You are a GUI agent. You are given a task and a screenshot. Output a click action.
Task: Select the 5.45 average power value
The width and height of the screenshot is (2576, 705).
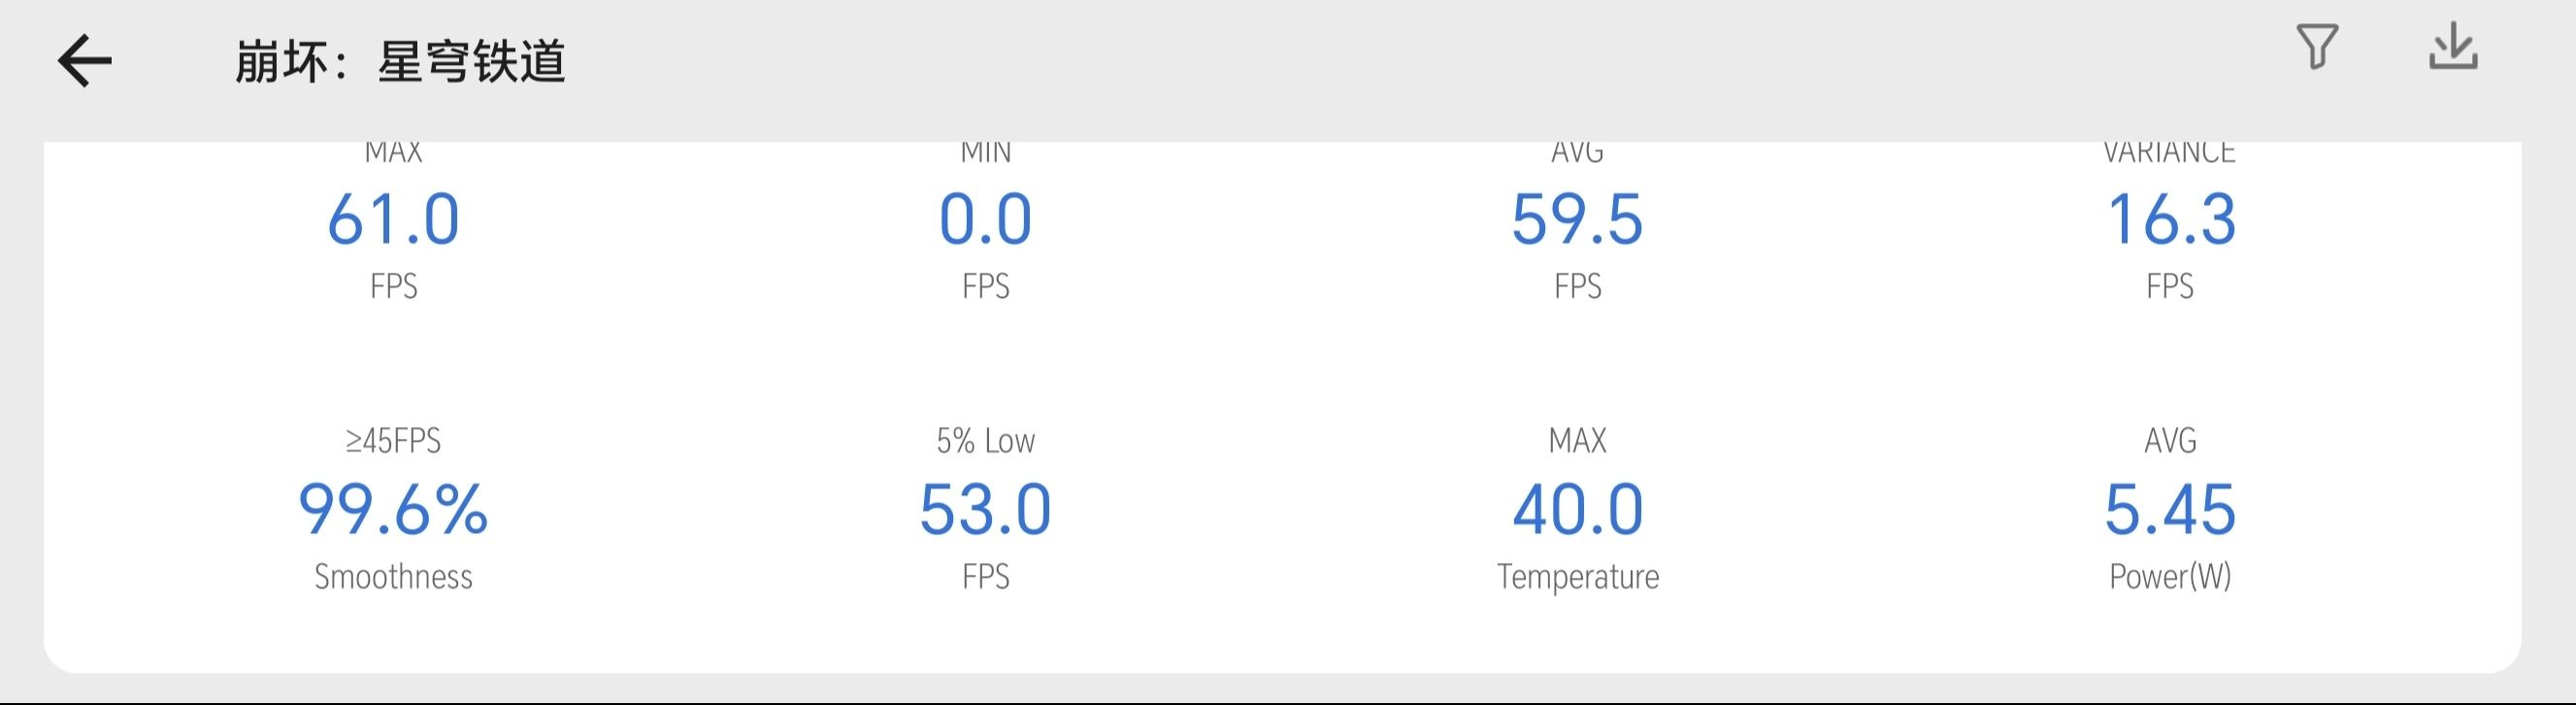[x=2170, y=509]
